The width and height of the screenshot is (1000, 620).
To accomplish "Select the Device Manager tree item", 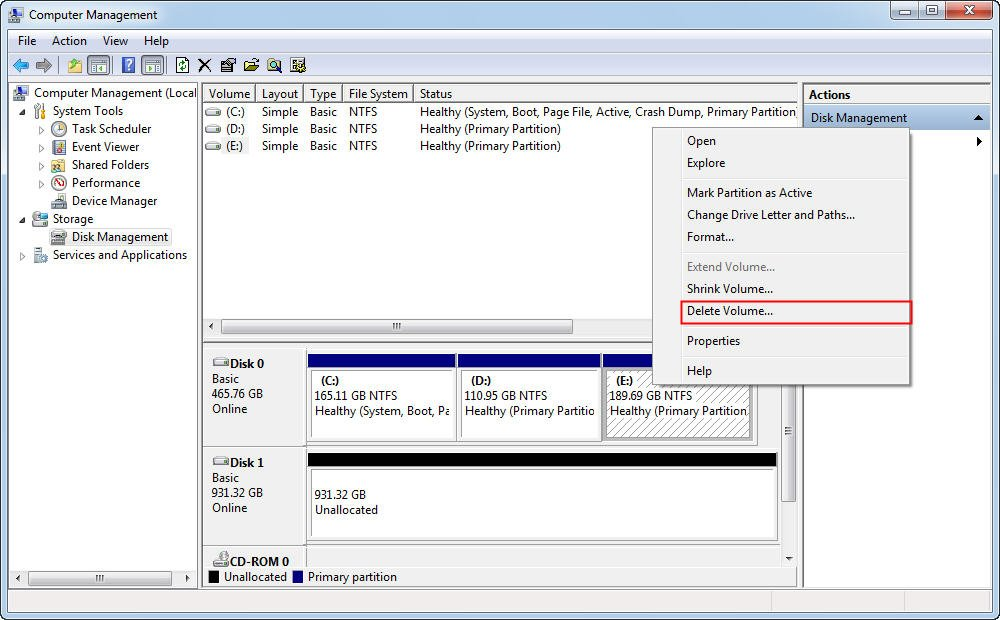I will tap(113, 200).
